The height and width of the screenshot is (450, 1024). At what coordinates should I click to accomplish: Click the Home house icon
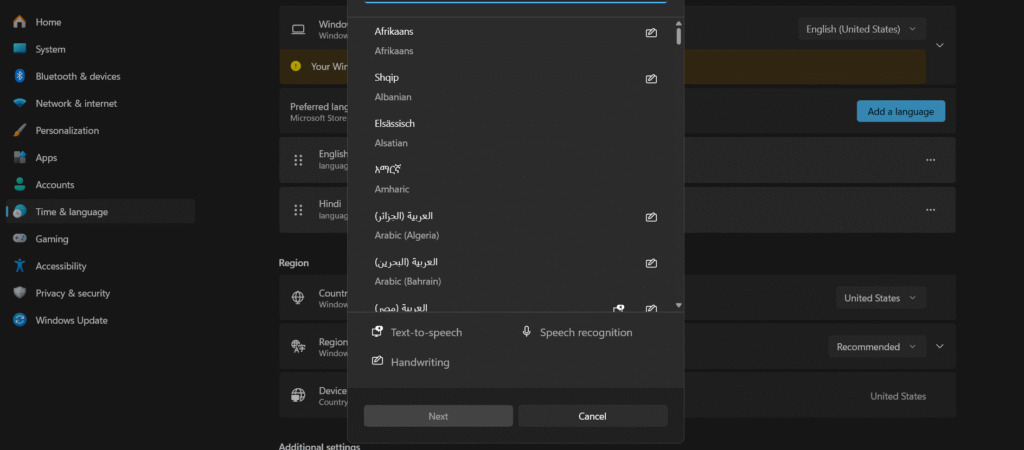[x=20, y=22]
